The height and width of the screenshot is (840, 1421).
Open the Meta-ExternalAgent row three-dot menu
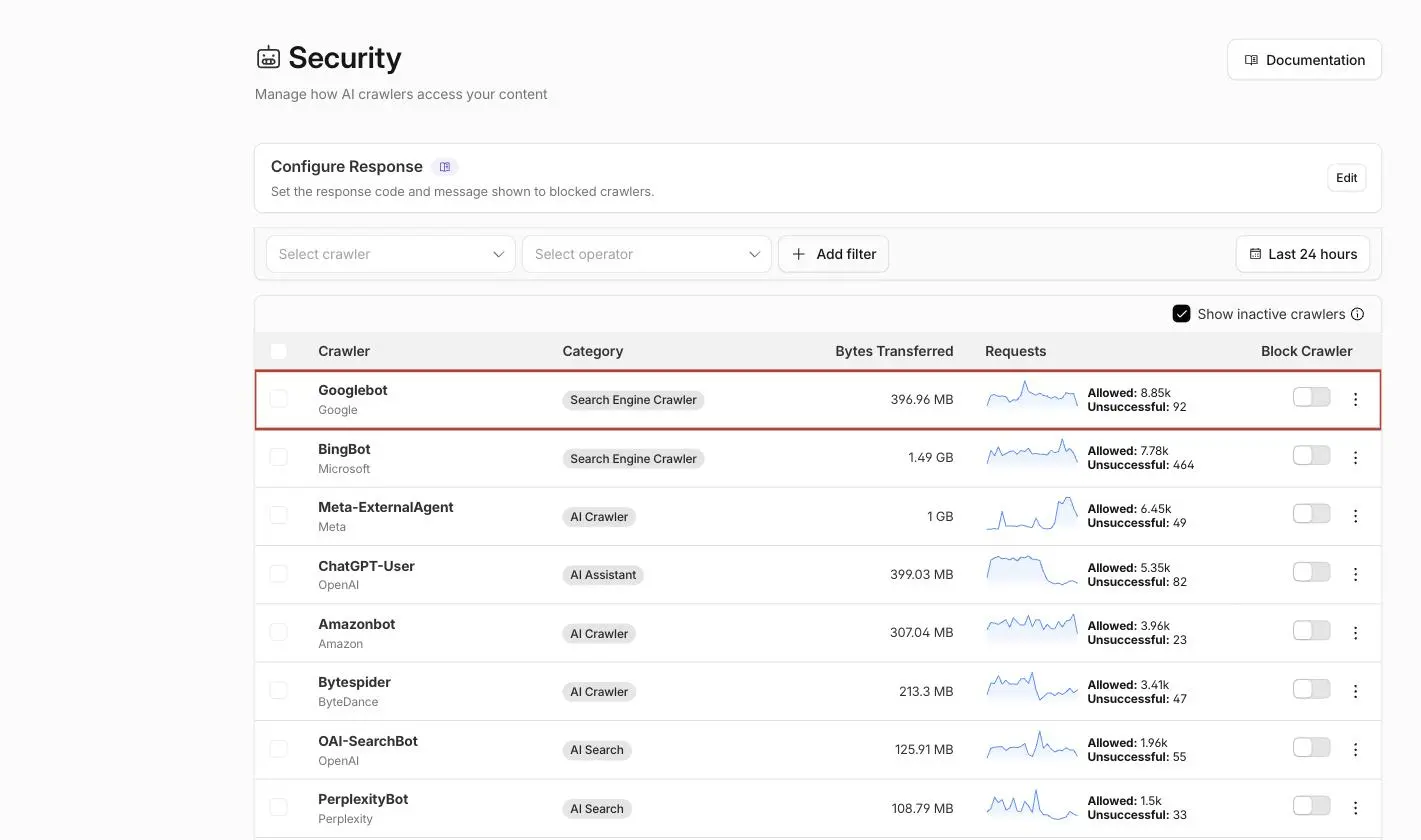1355,516
